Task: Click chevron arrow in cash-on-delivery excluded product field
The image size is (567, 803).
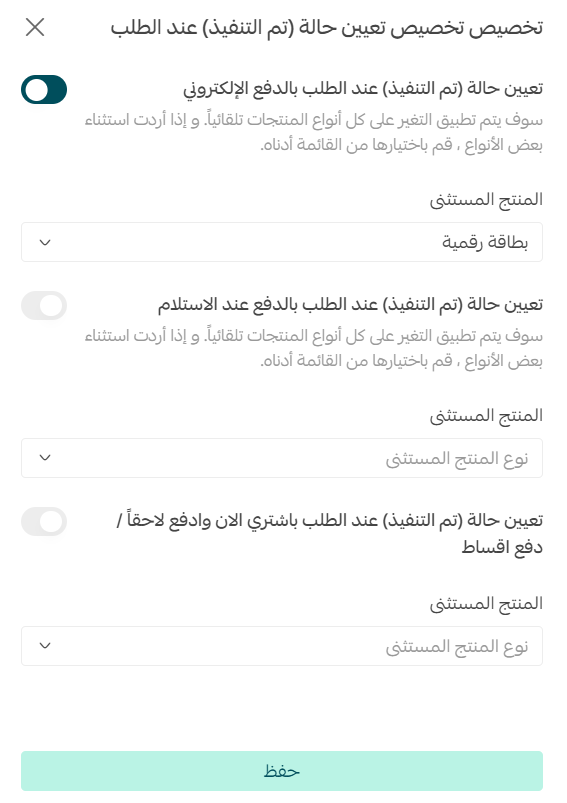Action: tap(45, 458)
